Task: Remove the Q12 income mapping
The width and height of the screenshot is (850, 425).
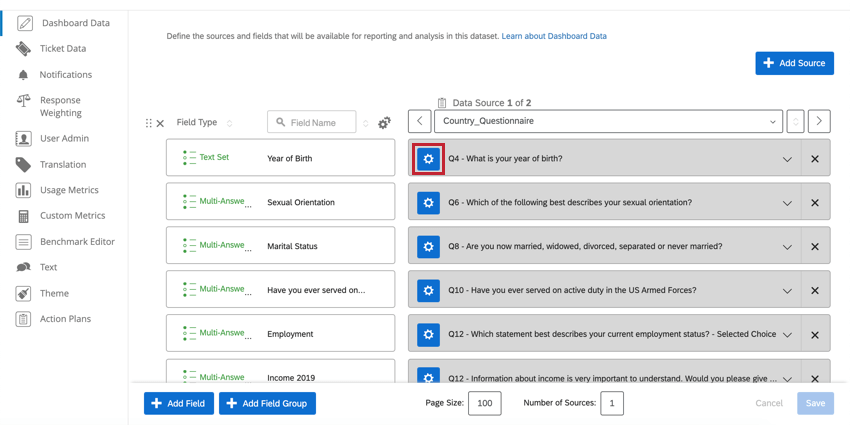Action: [x=814, y=378]
